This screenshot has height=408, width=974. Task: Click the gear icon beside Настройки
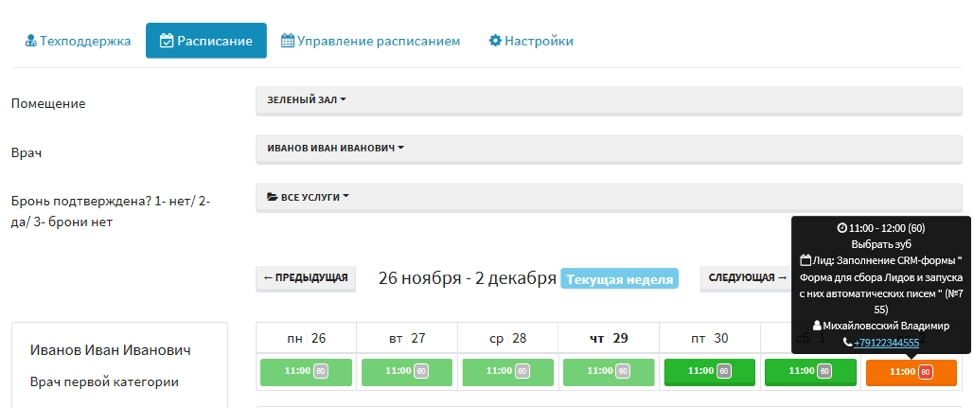(x=494, y=41)
